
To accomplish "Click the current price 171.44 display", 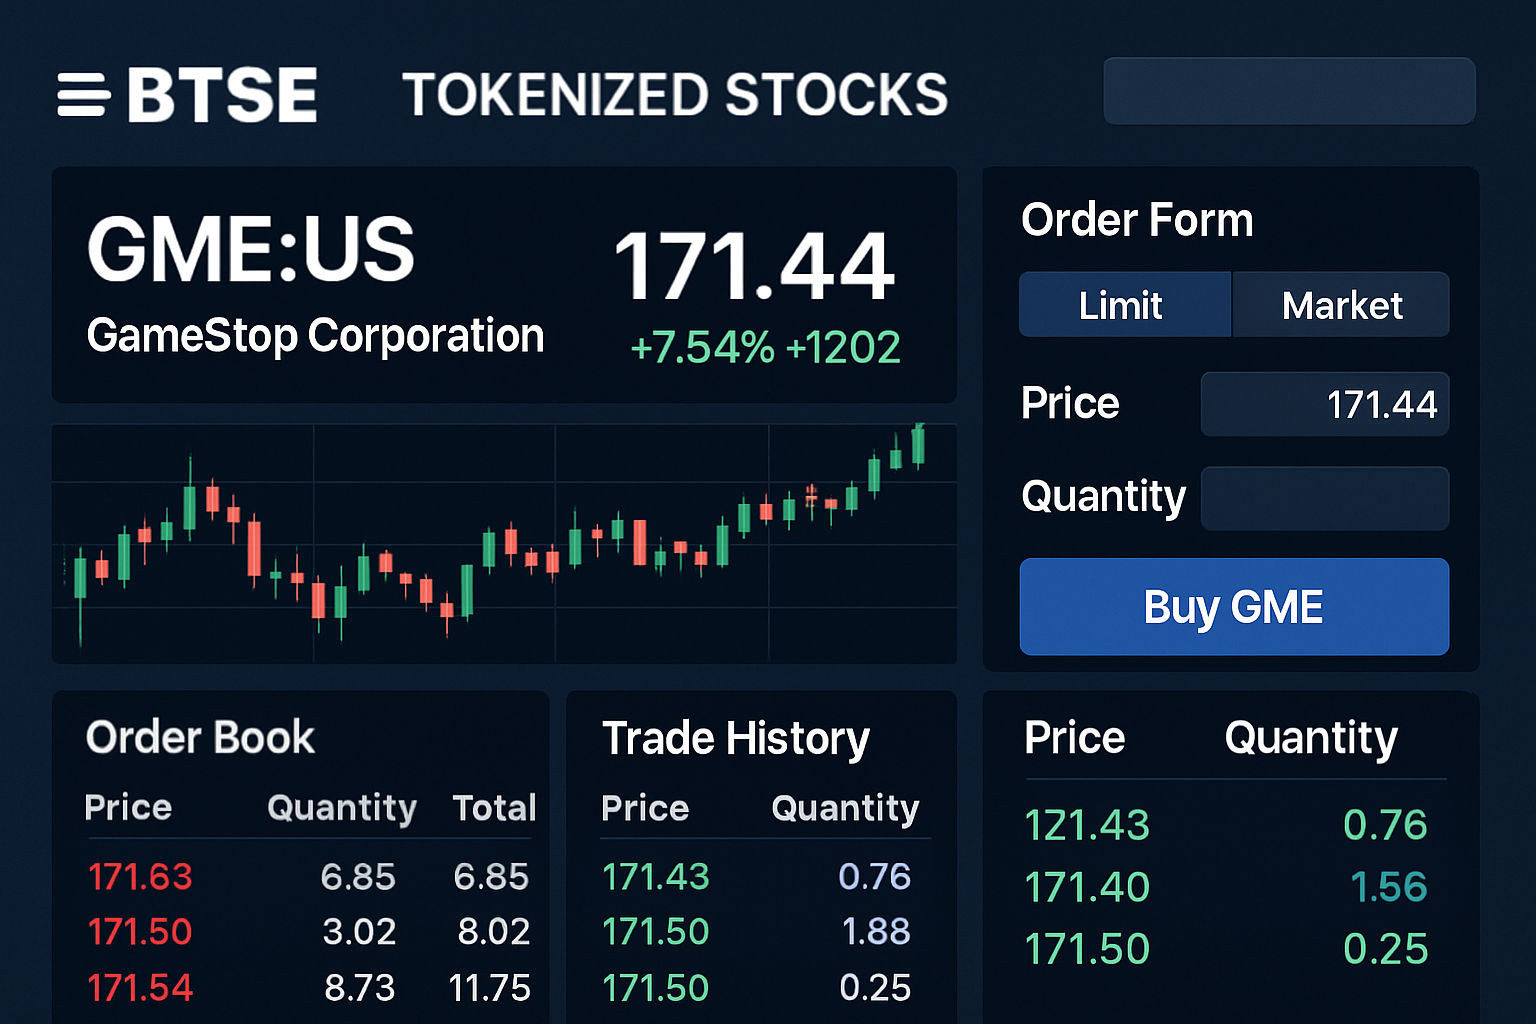I will [756, 265].
